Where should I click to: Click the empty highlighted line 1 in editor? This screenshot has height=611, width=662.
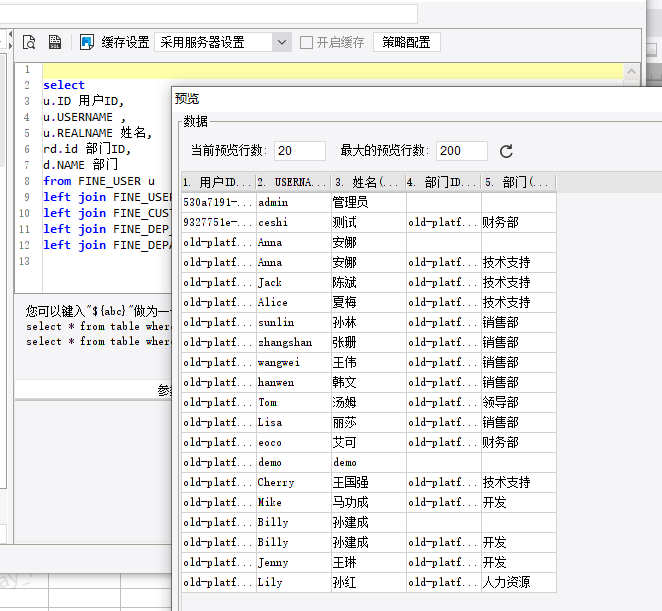333,71
